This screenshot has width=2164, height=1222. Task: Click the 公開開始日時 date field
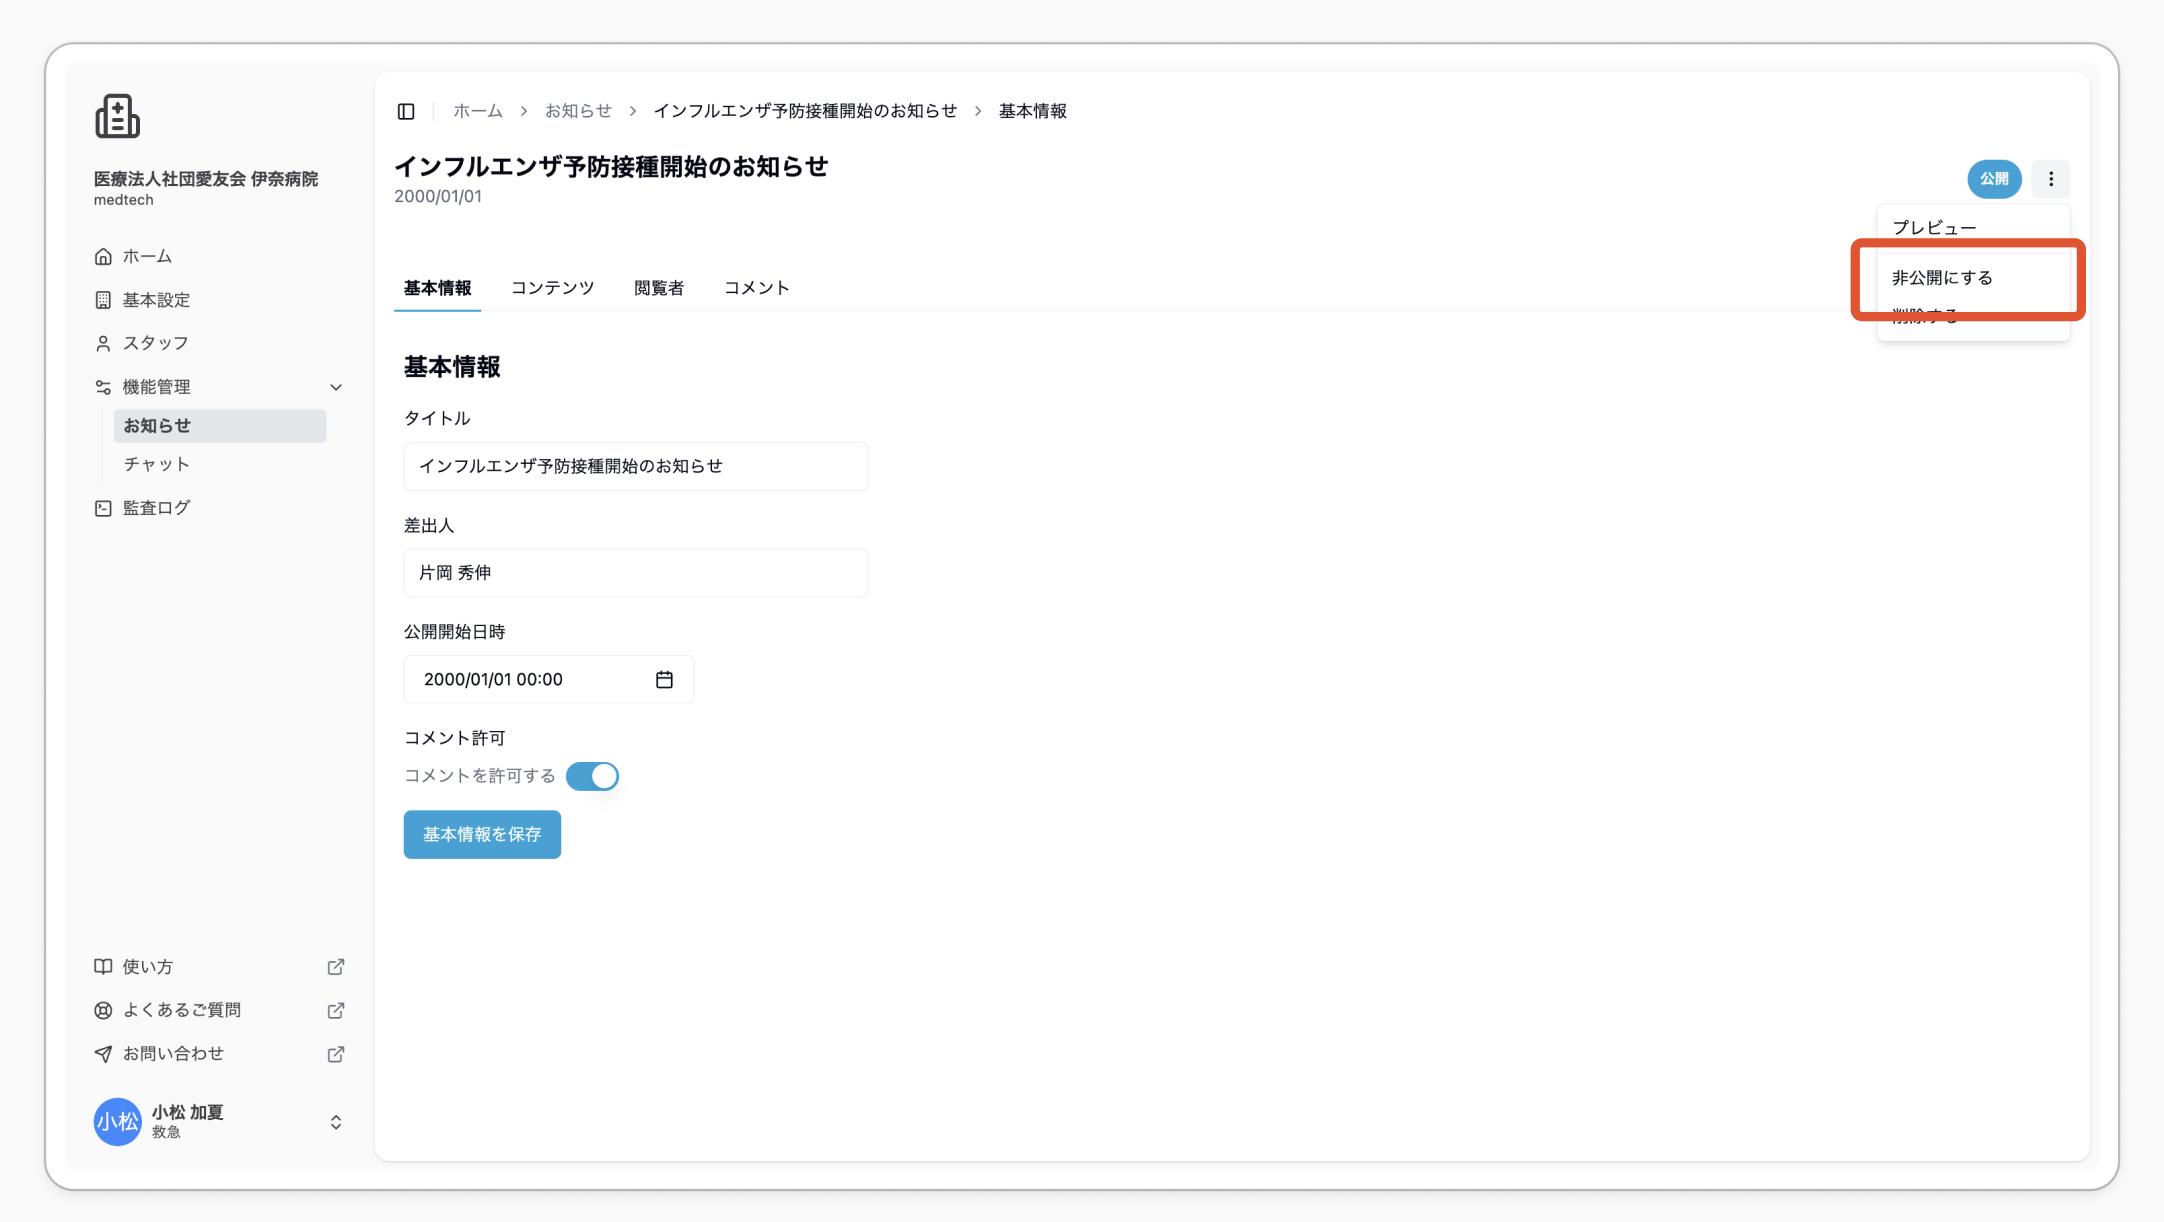coord(548,680)
